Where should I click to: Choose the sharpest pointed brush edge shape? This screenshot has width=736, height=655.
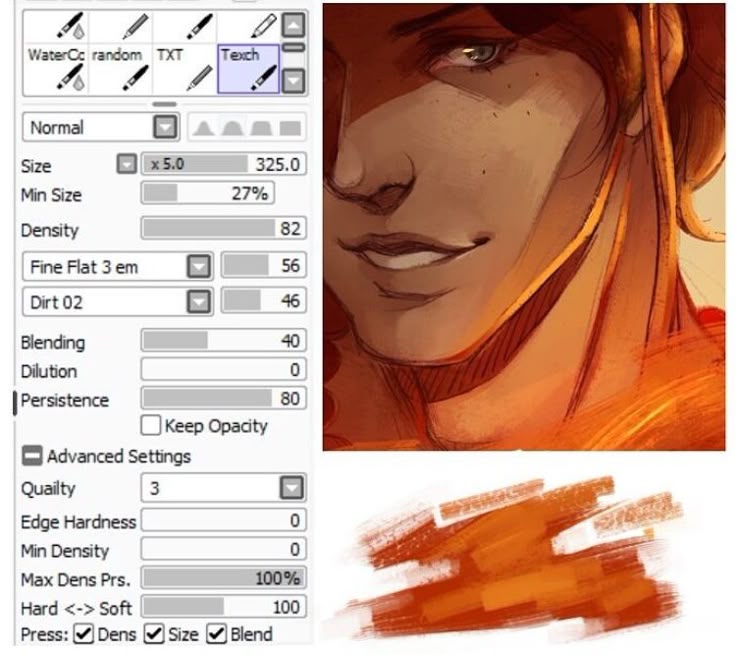pyautogui.click(x=203, y=128)
